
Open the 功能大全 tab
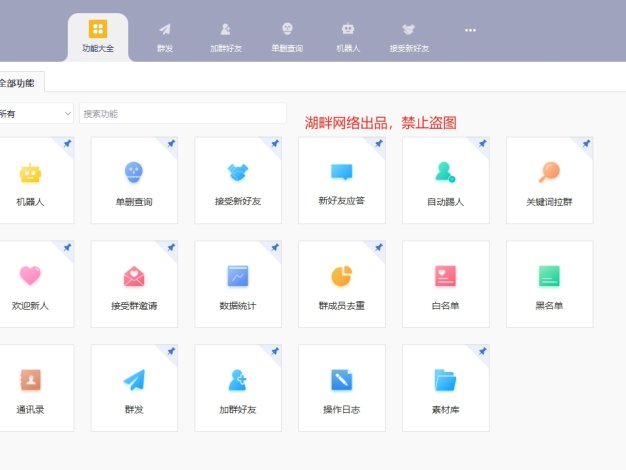[x=98, y=37]
